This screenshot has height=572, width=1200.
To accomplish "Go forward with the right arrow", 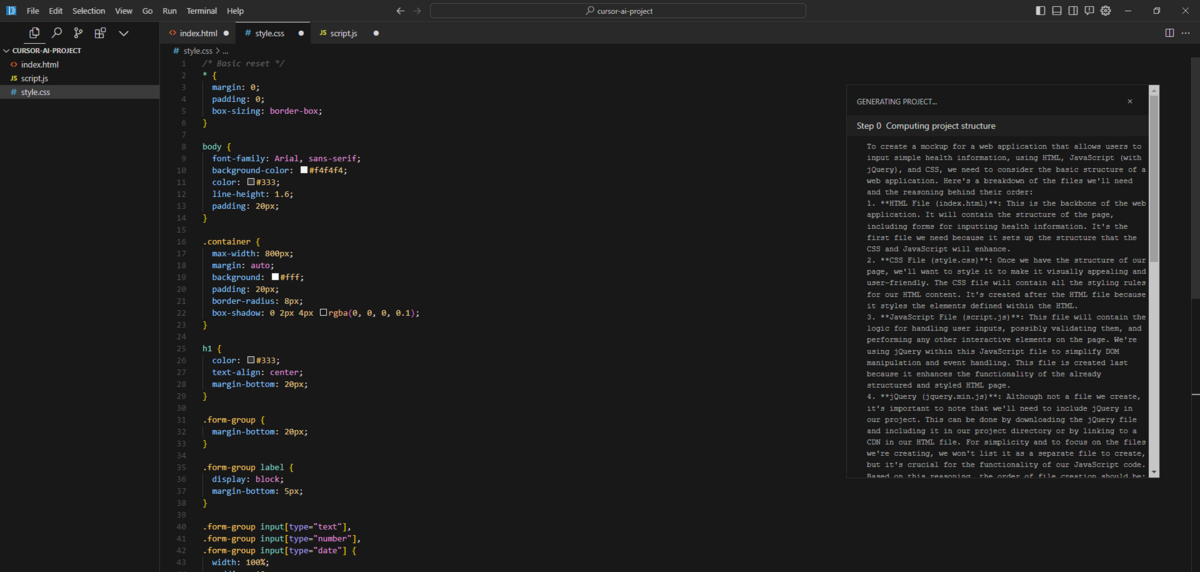I will (x=417, y=10).
